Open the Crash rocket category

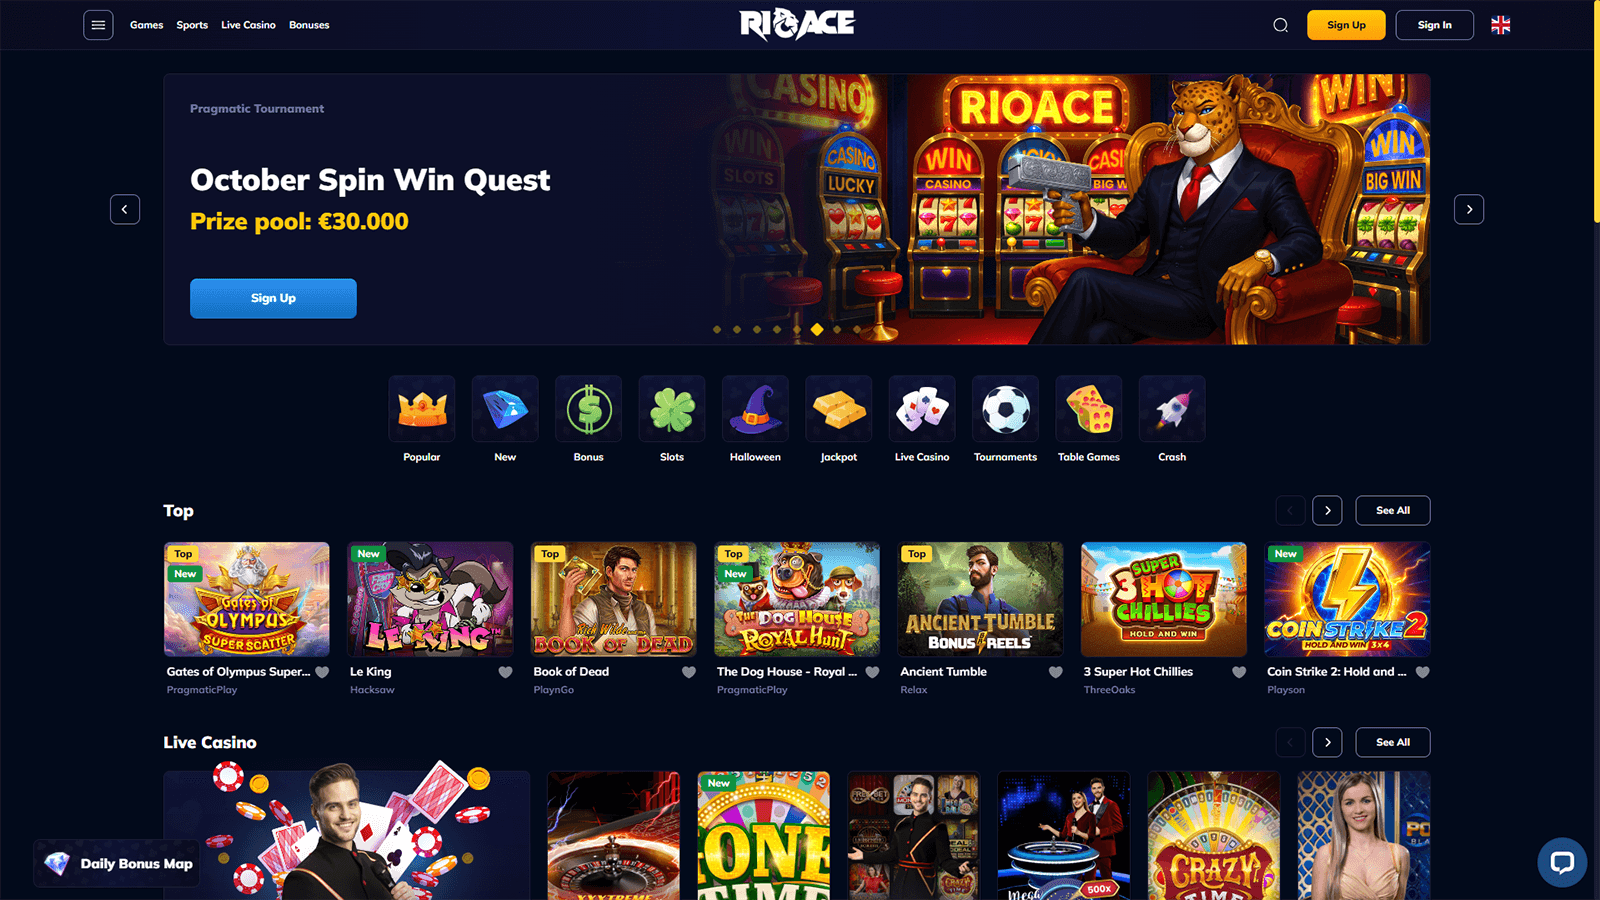click(x=1172, y=409)
